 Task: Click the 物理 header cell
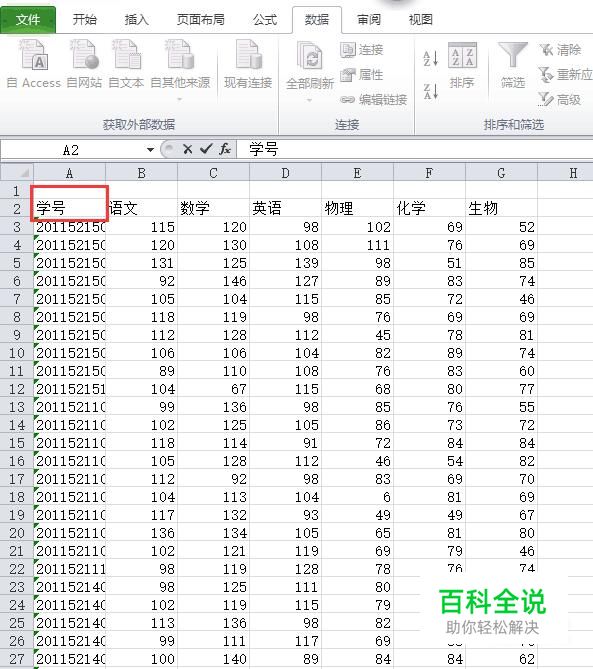[358, 209]
